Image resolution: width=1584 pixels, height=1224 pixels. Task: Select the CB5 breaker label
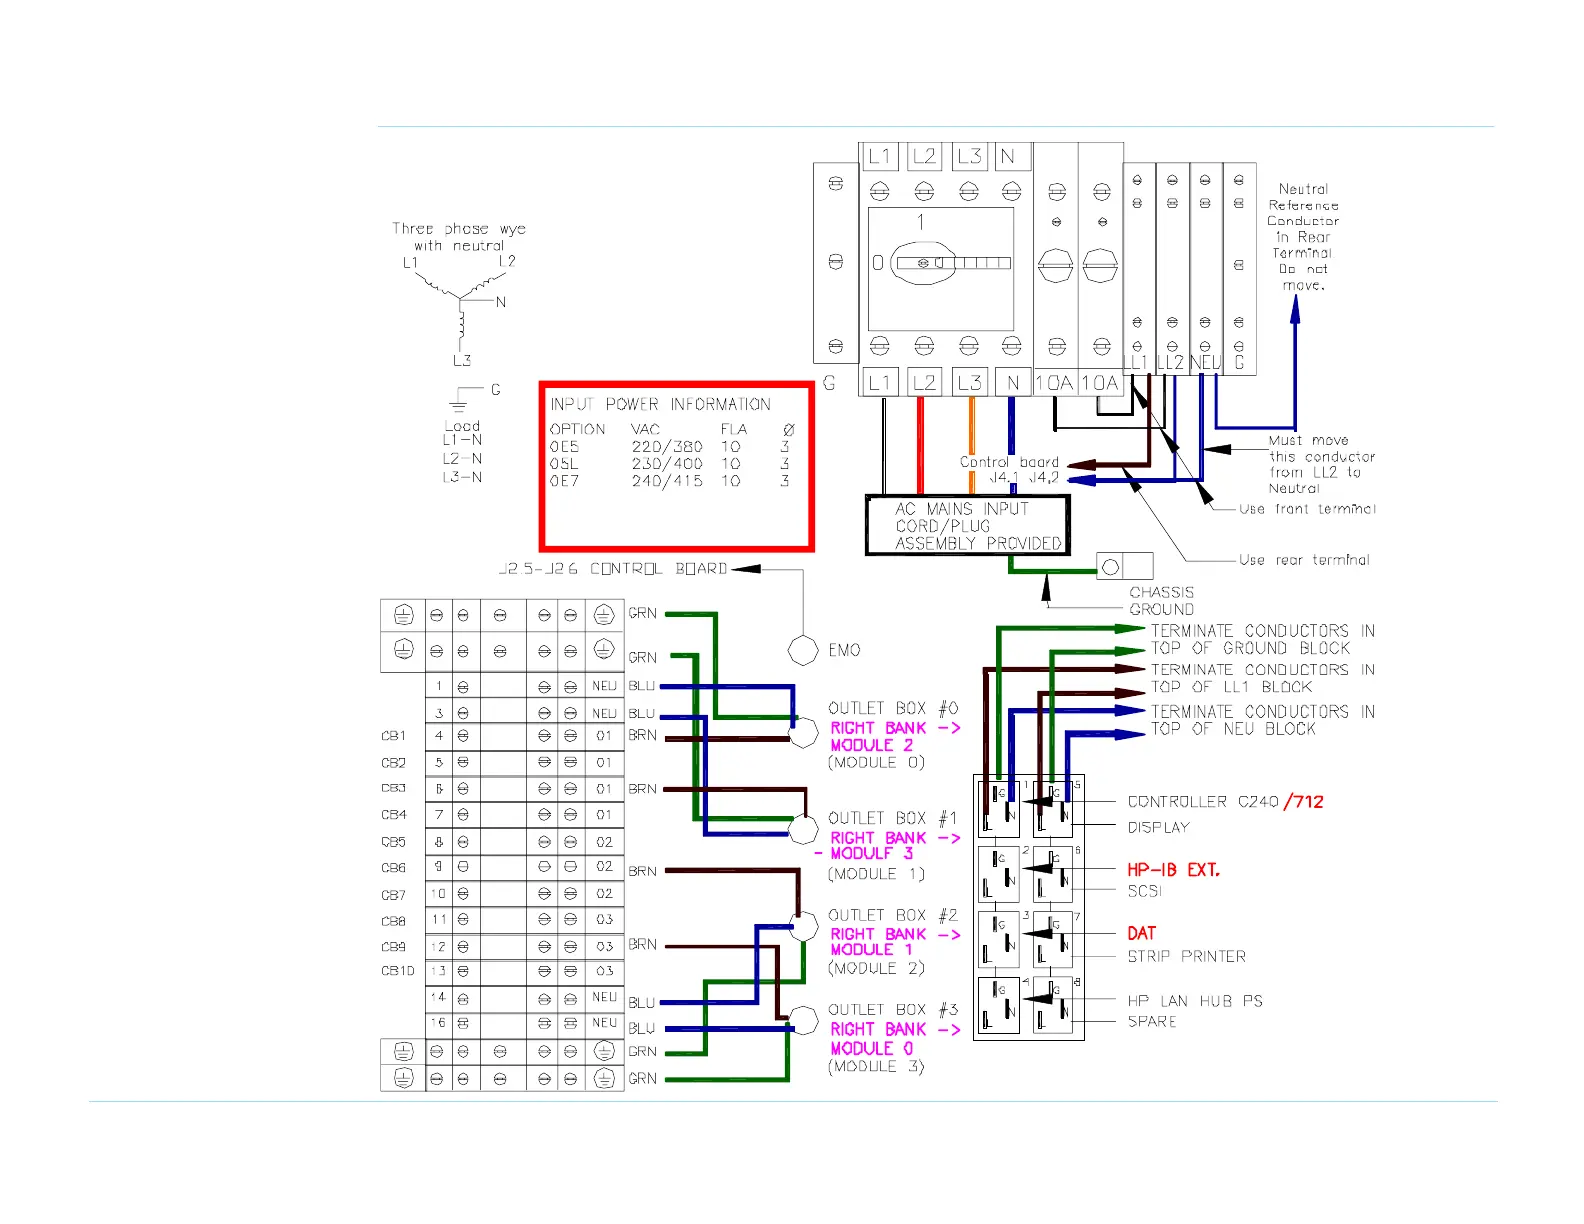(394, 842)
